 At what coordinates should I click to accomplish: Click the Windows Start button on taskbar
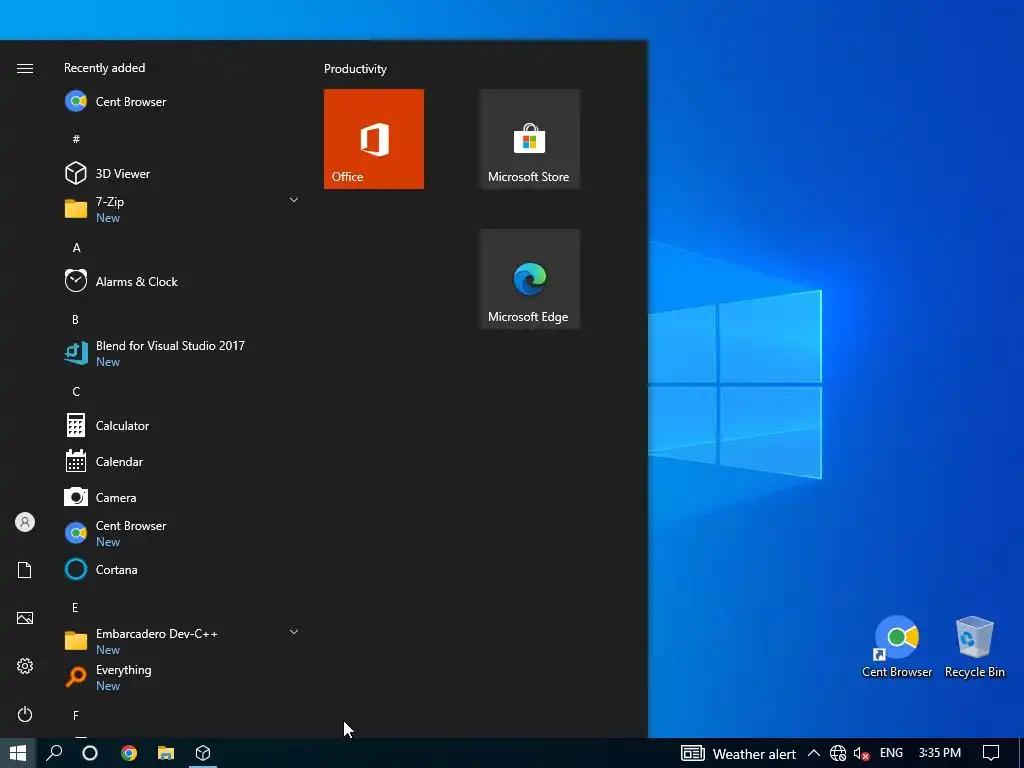[x=18, y=753]
